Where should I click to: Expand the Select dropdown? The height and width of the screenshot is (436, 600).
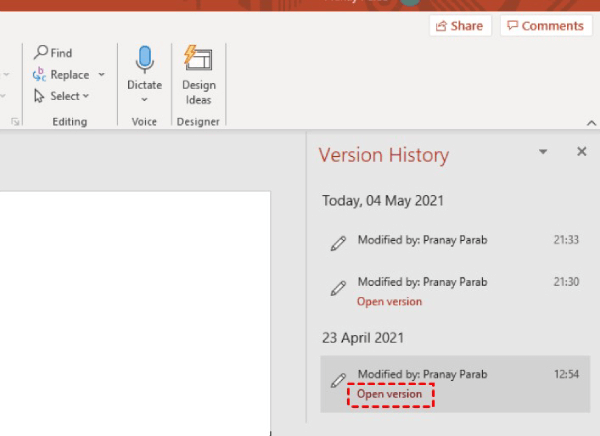tap(86, 96)
